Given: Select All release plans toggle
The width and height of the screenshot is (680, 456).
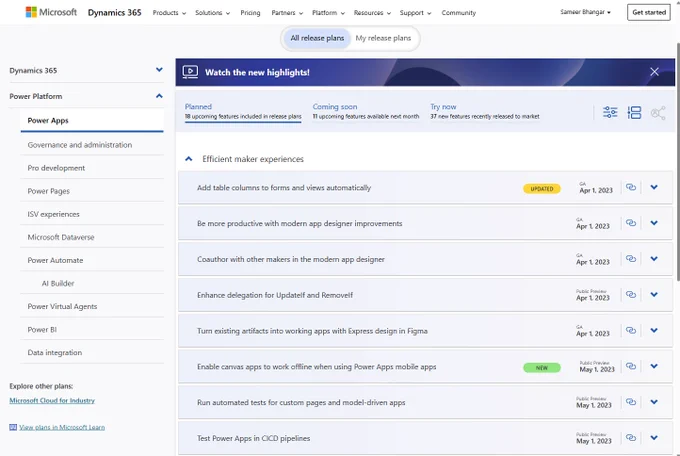Looking at the screenshot, I should (x=317, y=38).
